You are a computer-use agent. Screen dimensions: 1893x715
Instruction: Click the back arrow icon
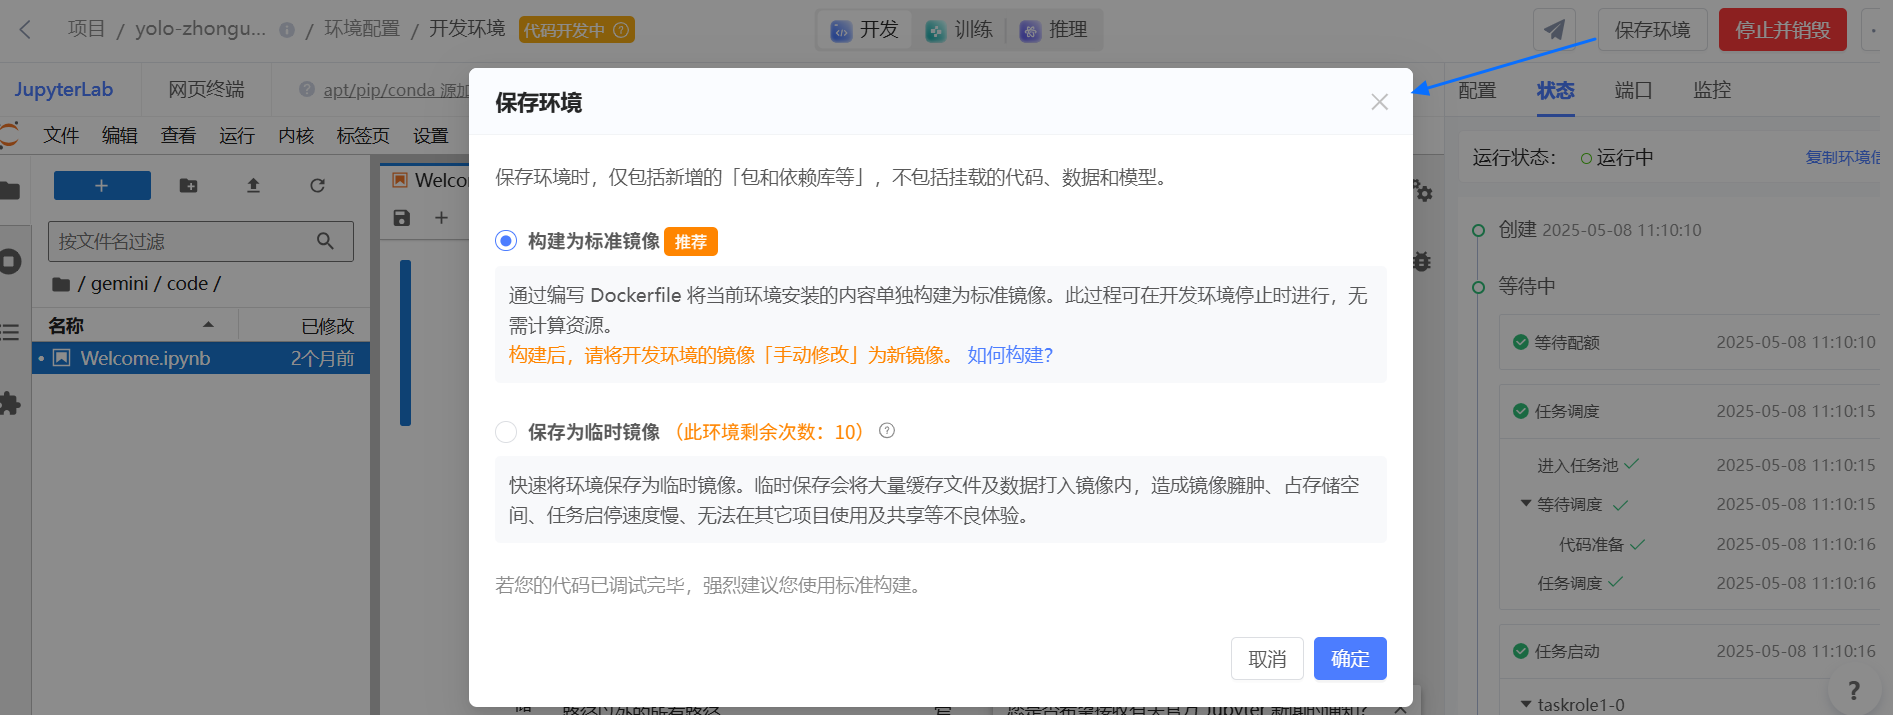[x=26, y=30]
